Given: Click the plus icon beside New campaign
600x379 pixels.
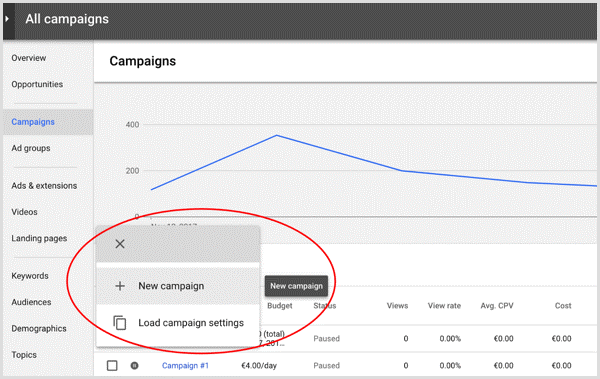Looking at the screenshot, I should (120, 286).
